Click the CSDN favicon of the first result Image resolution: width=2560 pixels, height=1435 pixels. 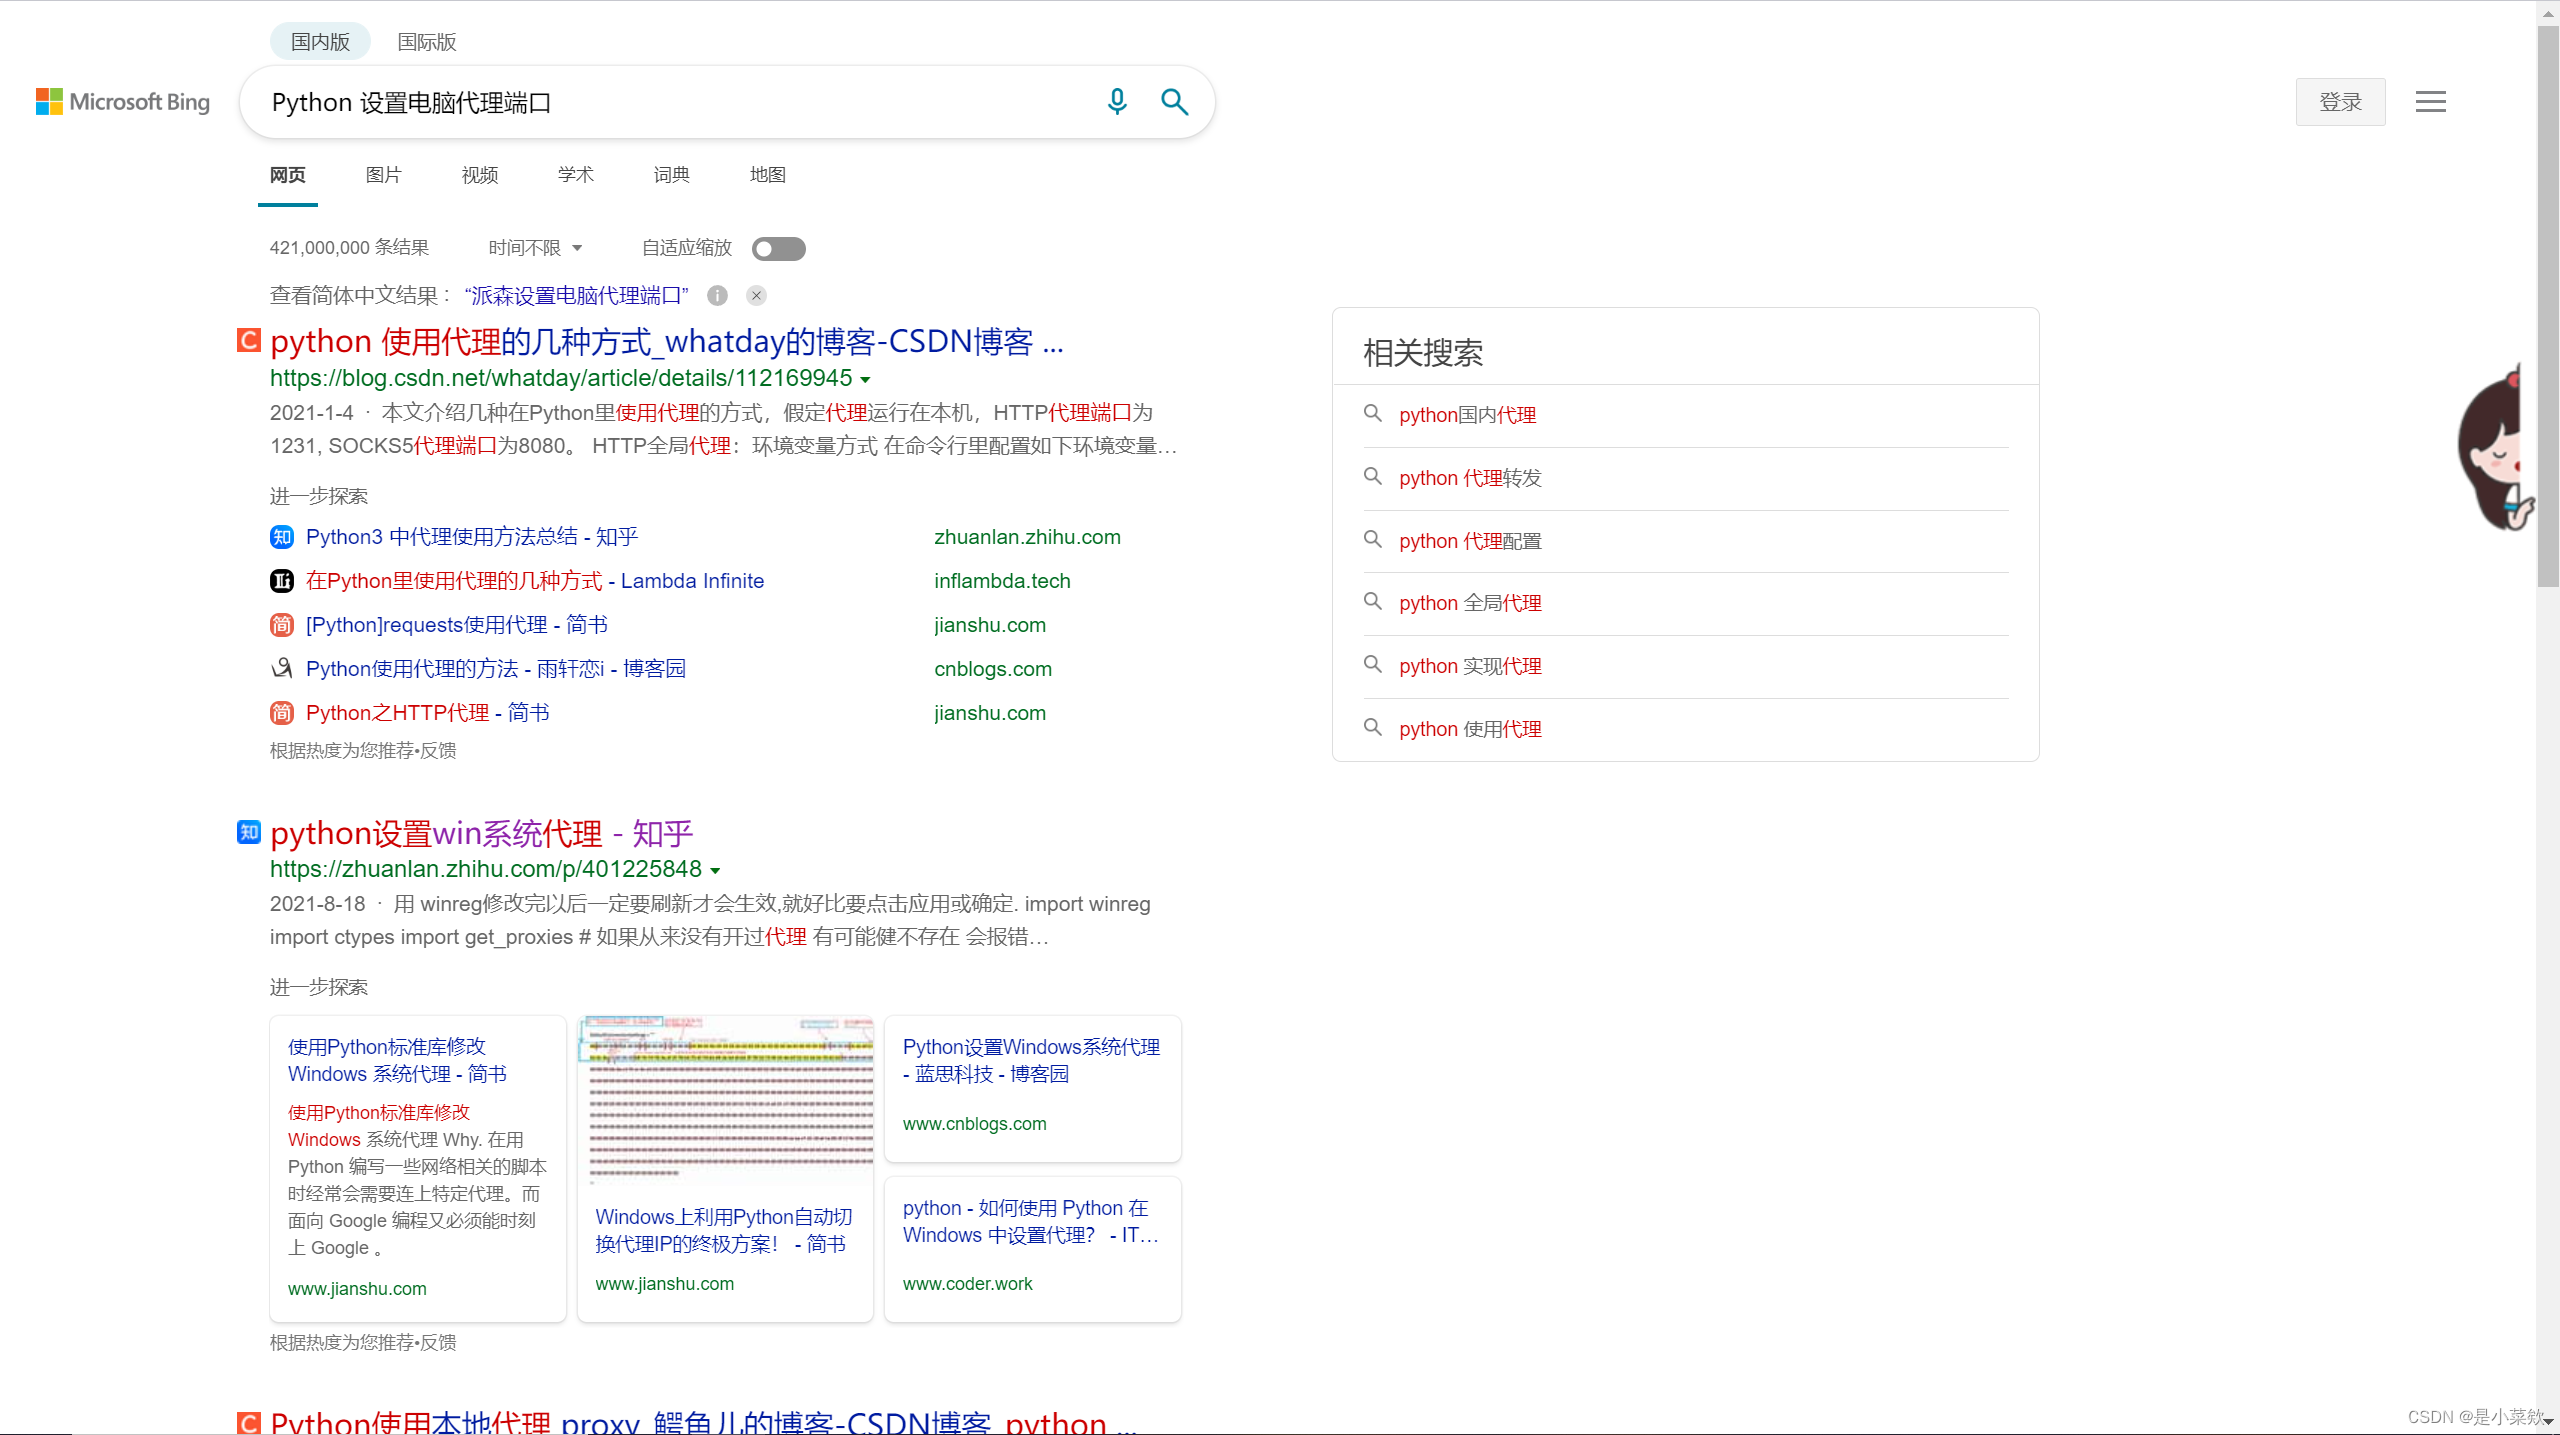click(249, 341)
